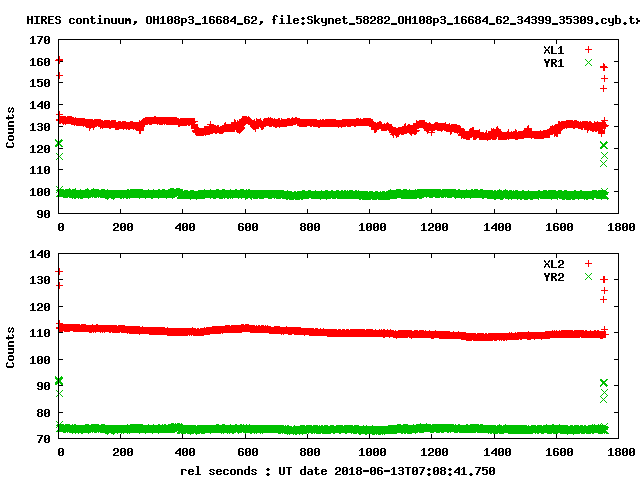The width and height of the screenshot is (640, 480).
Task: Click y-axis 110 tick on XL2/YR2 plot
Action: (40, 333)
